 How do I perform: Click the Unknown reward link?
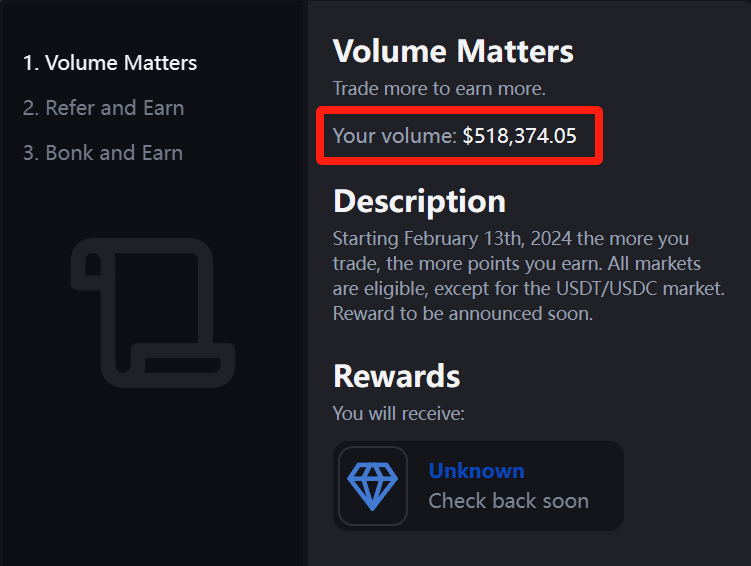point(476,471)
